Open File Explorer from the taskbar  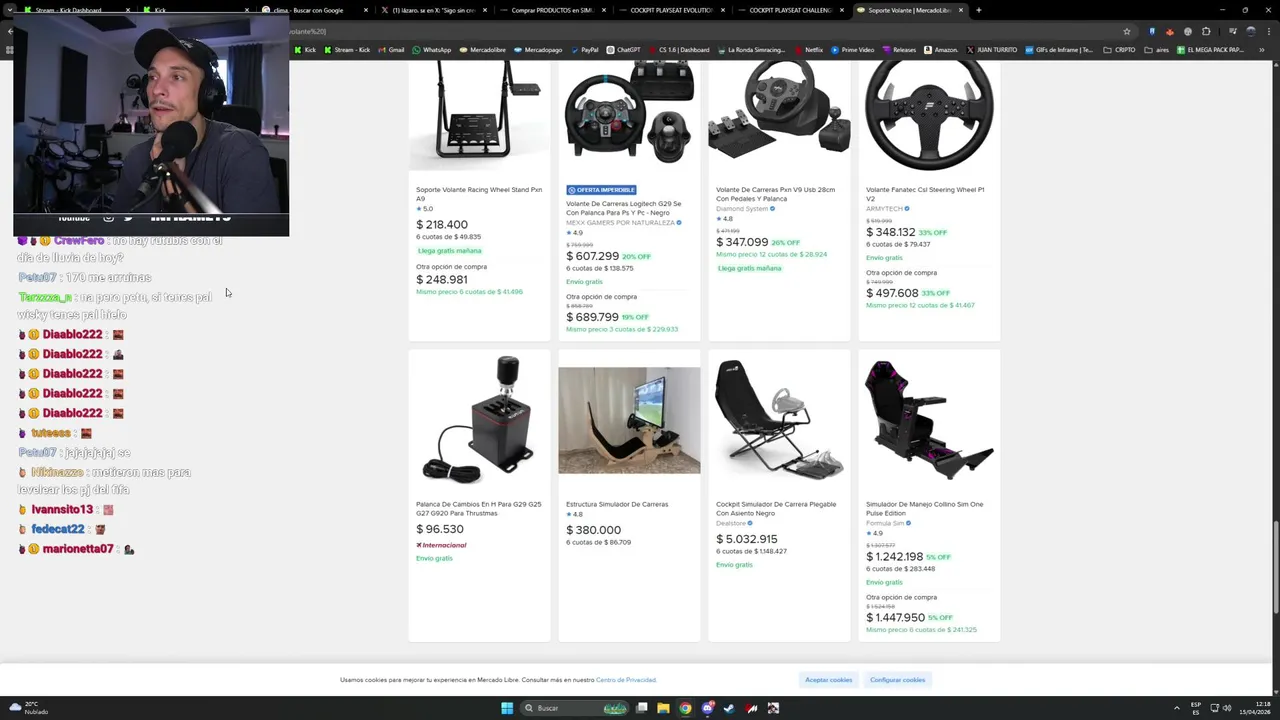coord(663,708)
